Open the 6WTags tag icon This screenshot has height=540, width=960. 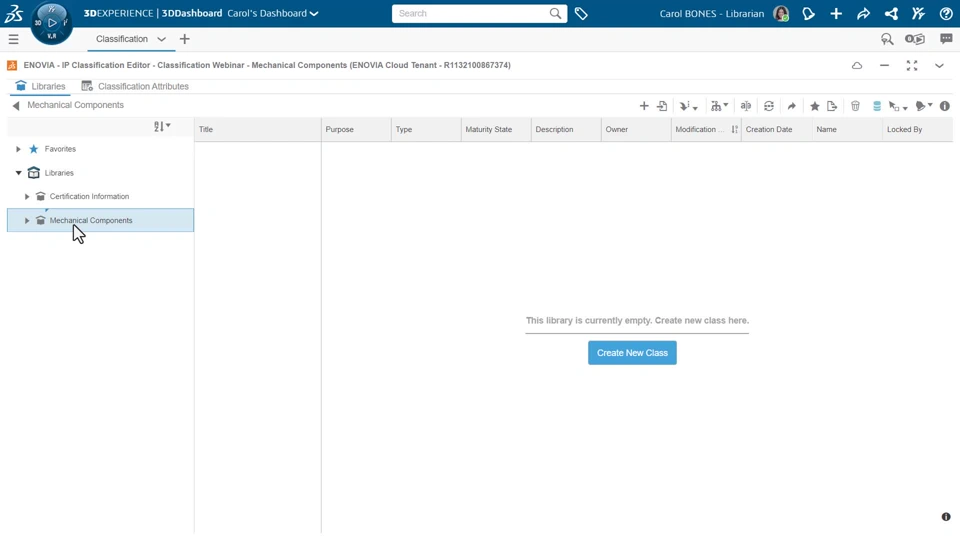click(x=581, y=13)
